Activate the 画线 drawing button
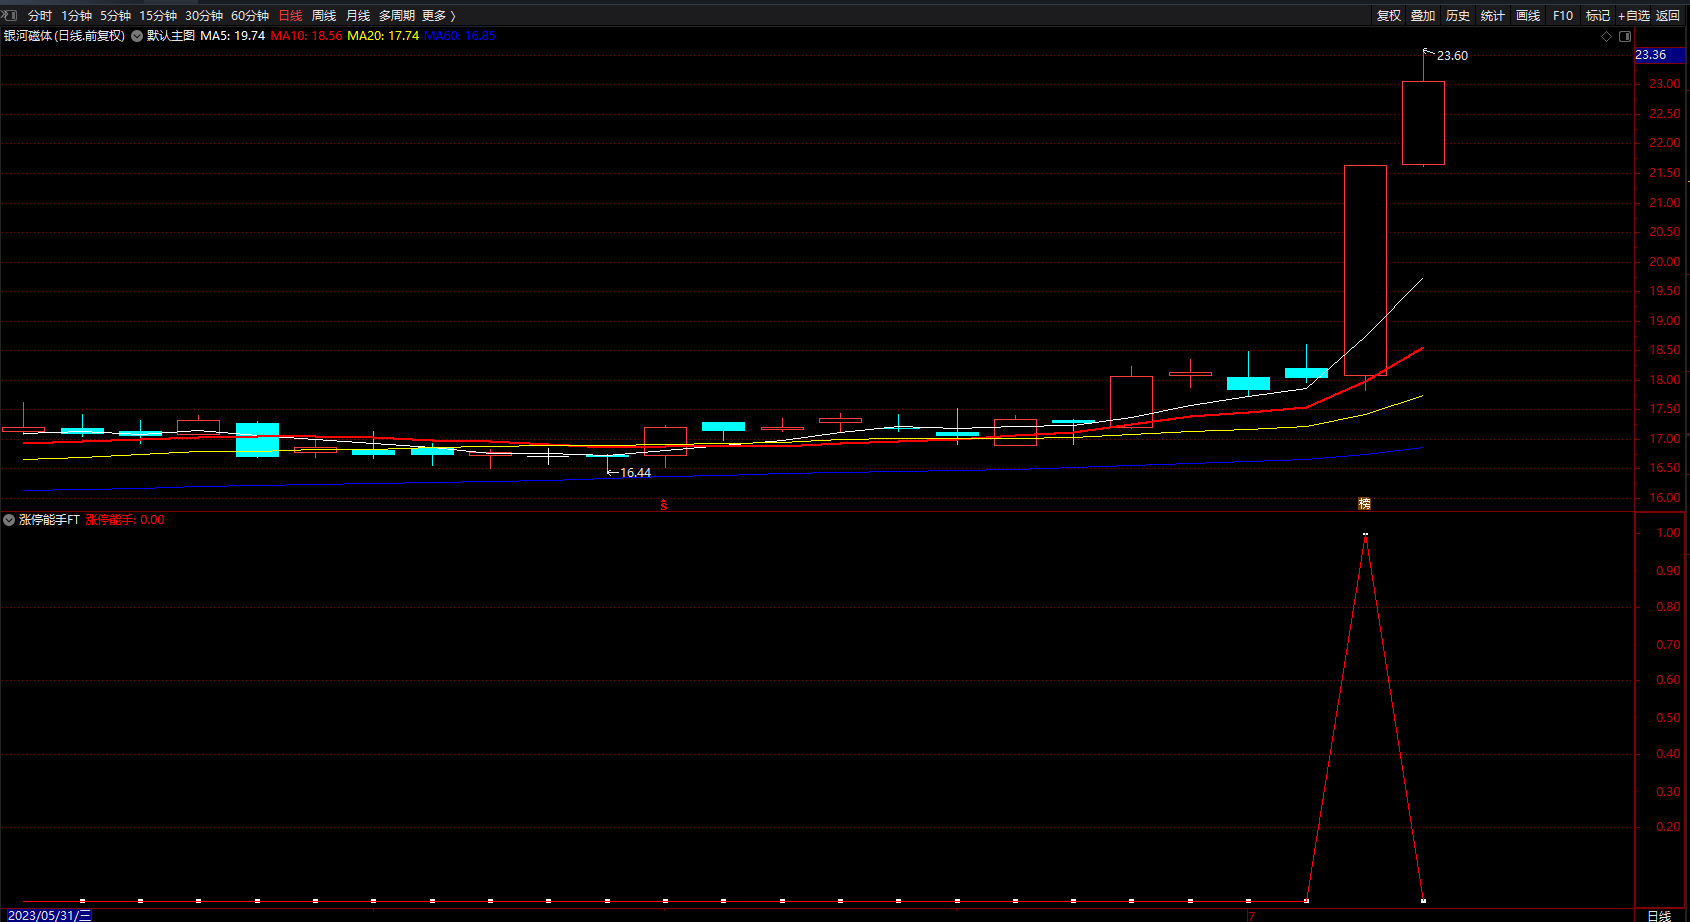1690x922 pixels. (1528, 16)
